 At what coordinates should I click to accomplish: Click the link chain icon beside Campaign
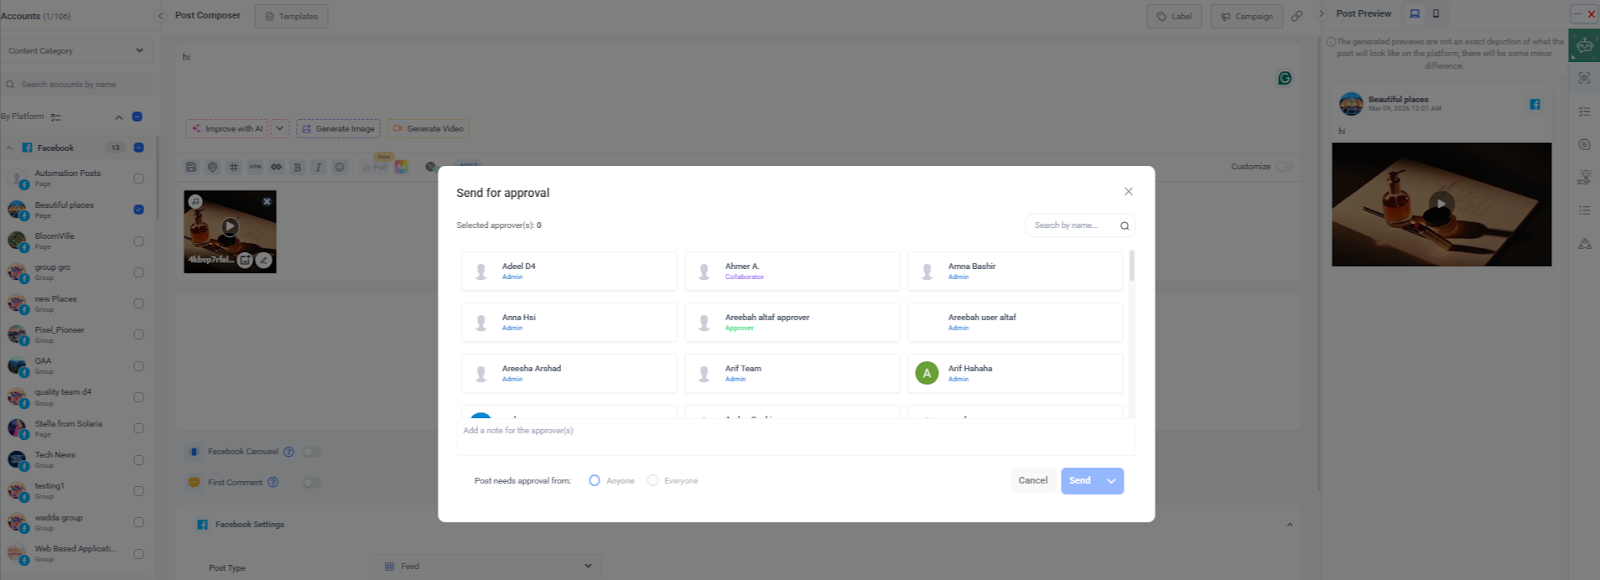(x=1297, y=16)
